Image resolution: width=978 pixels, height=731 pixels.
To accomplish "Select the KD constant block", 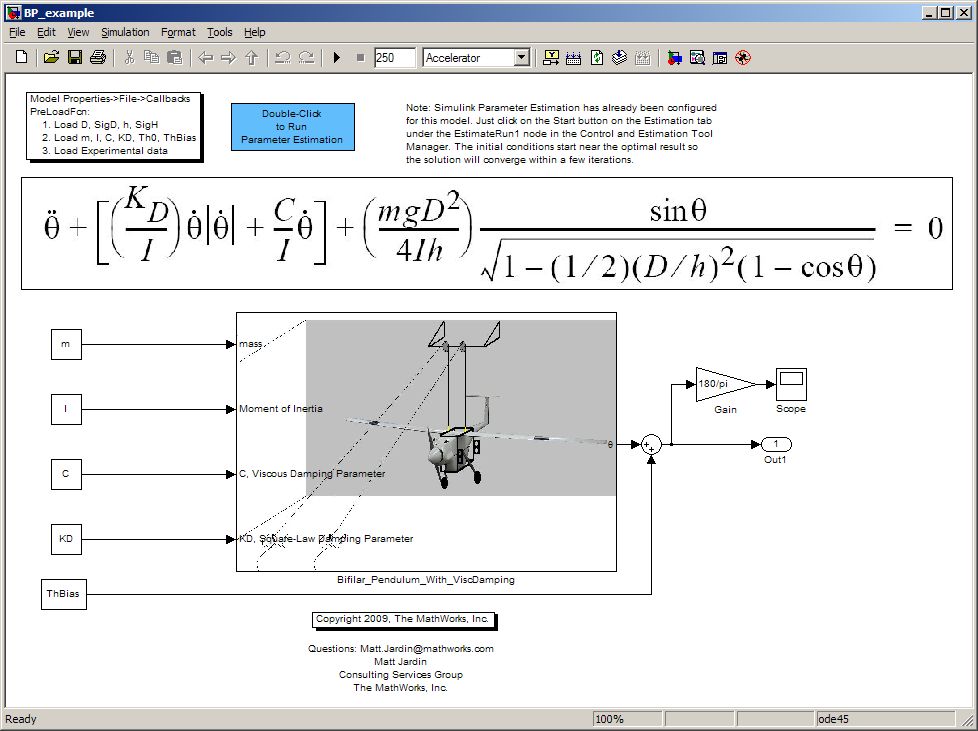I will click(x=66, y=539).
